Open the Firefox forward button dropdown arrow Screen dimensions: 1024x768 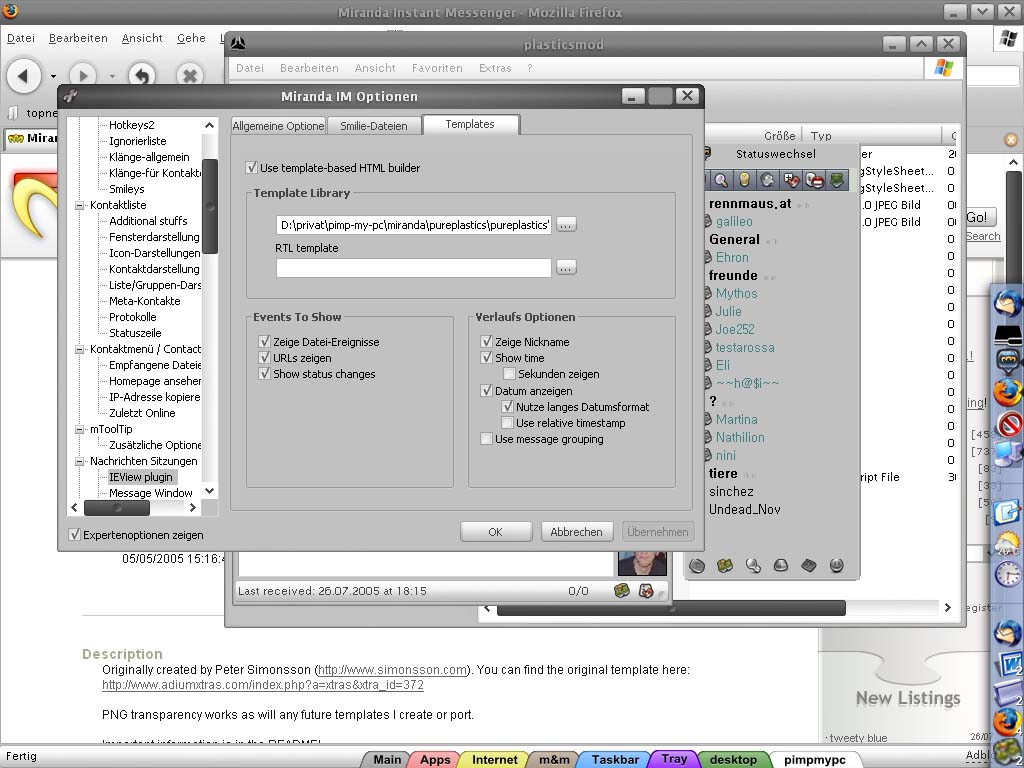[112, 76]
